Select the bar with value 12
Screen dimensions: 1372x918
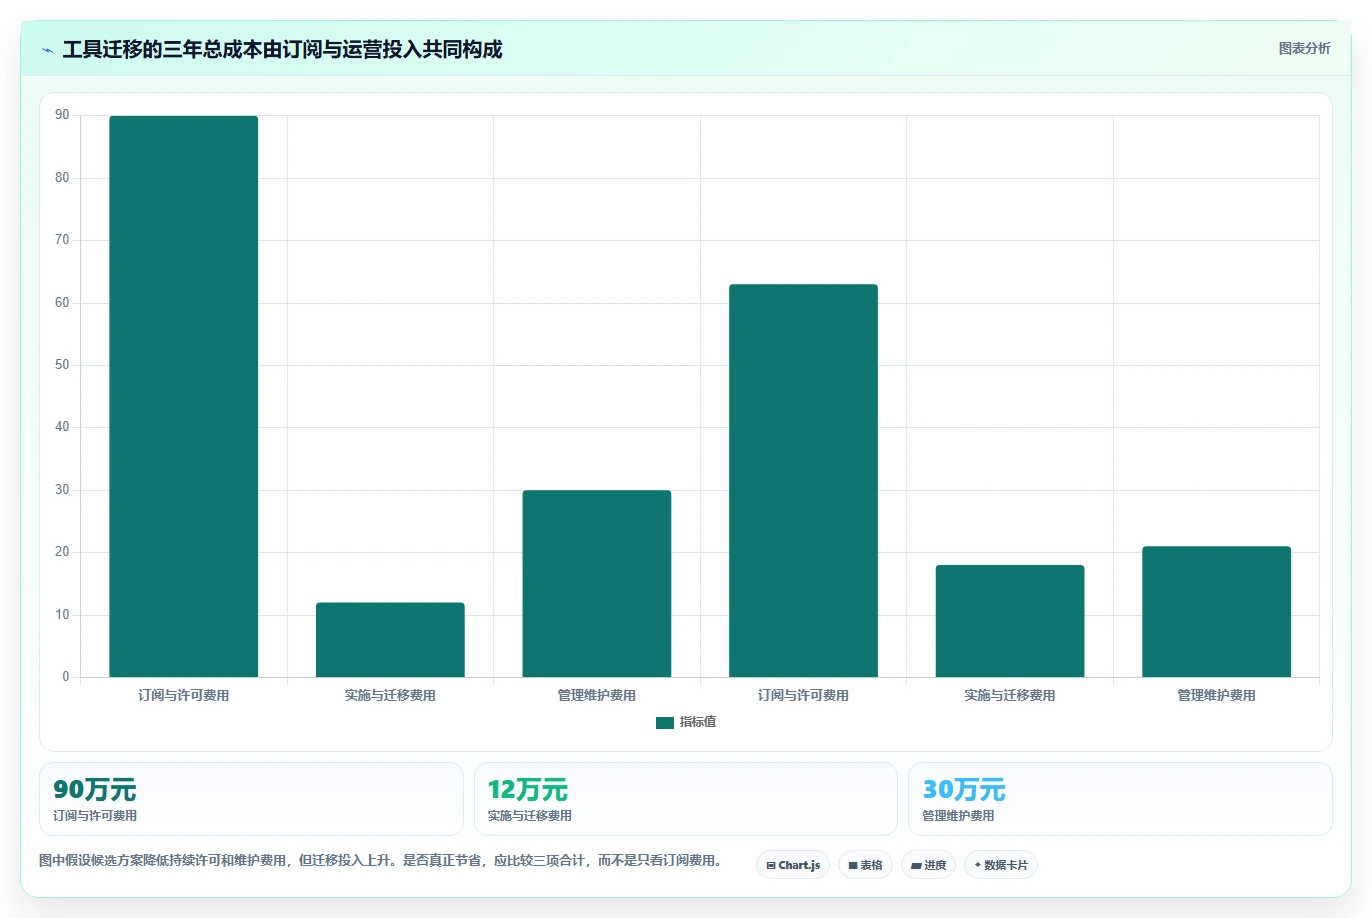tap(390, 640)
